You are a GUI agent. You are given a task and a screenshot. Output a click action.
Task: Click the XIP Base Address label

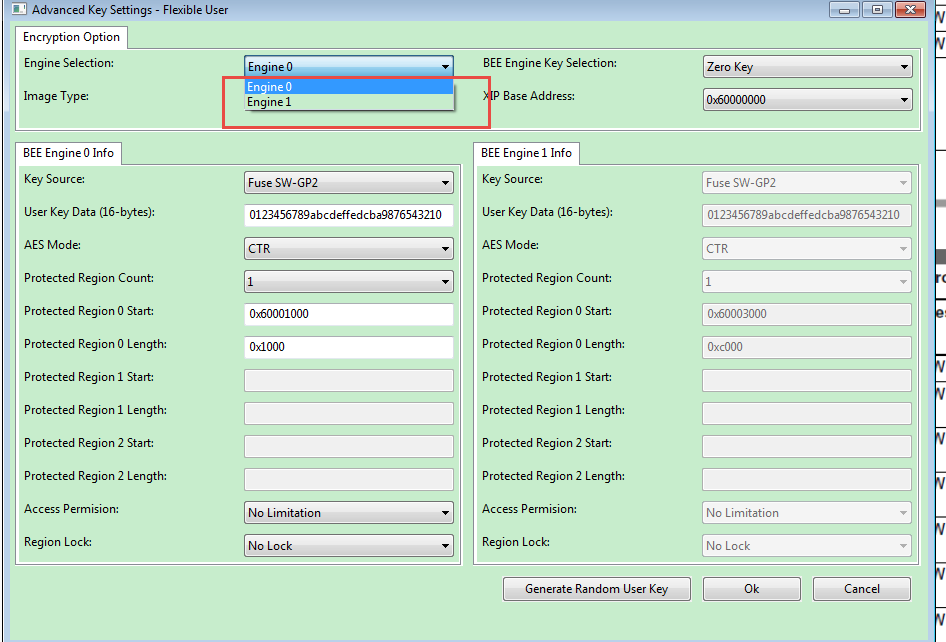529,96
